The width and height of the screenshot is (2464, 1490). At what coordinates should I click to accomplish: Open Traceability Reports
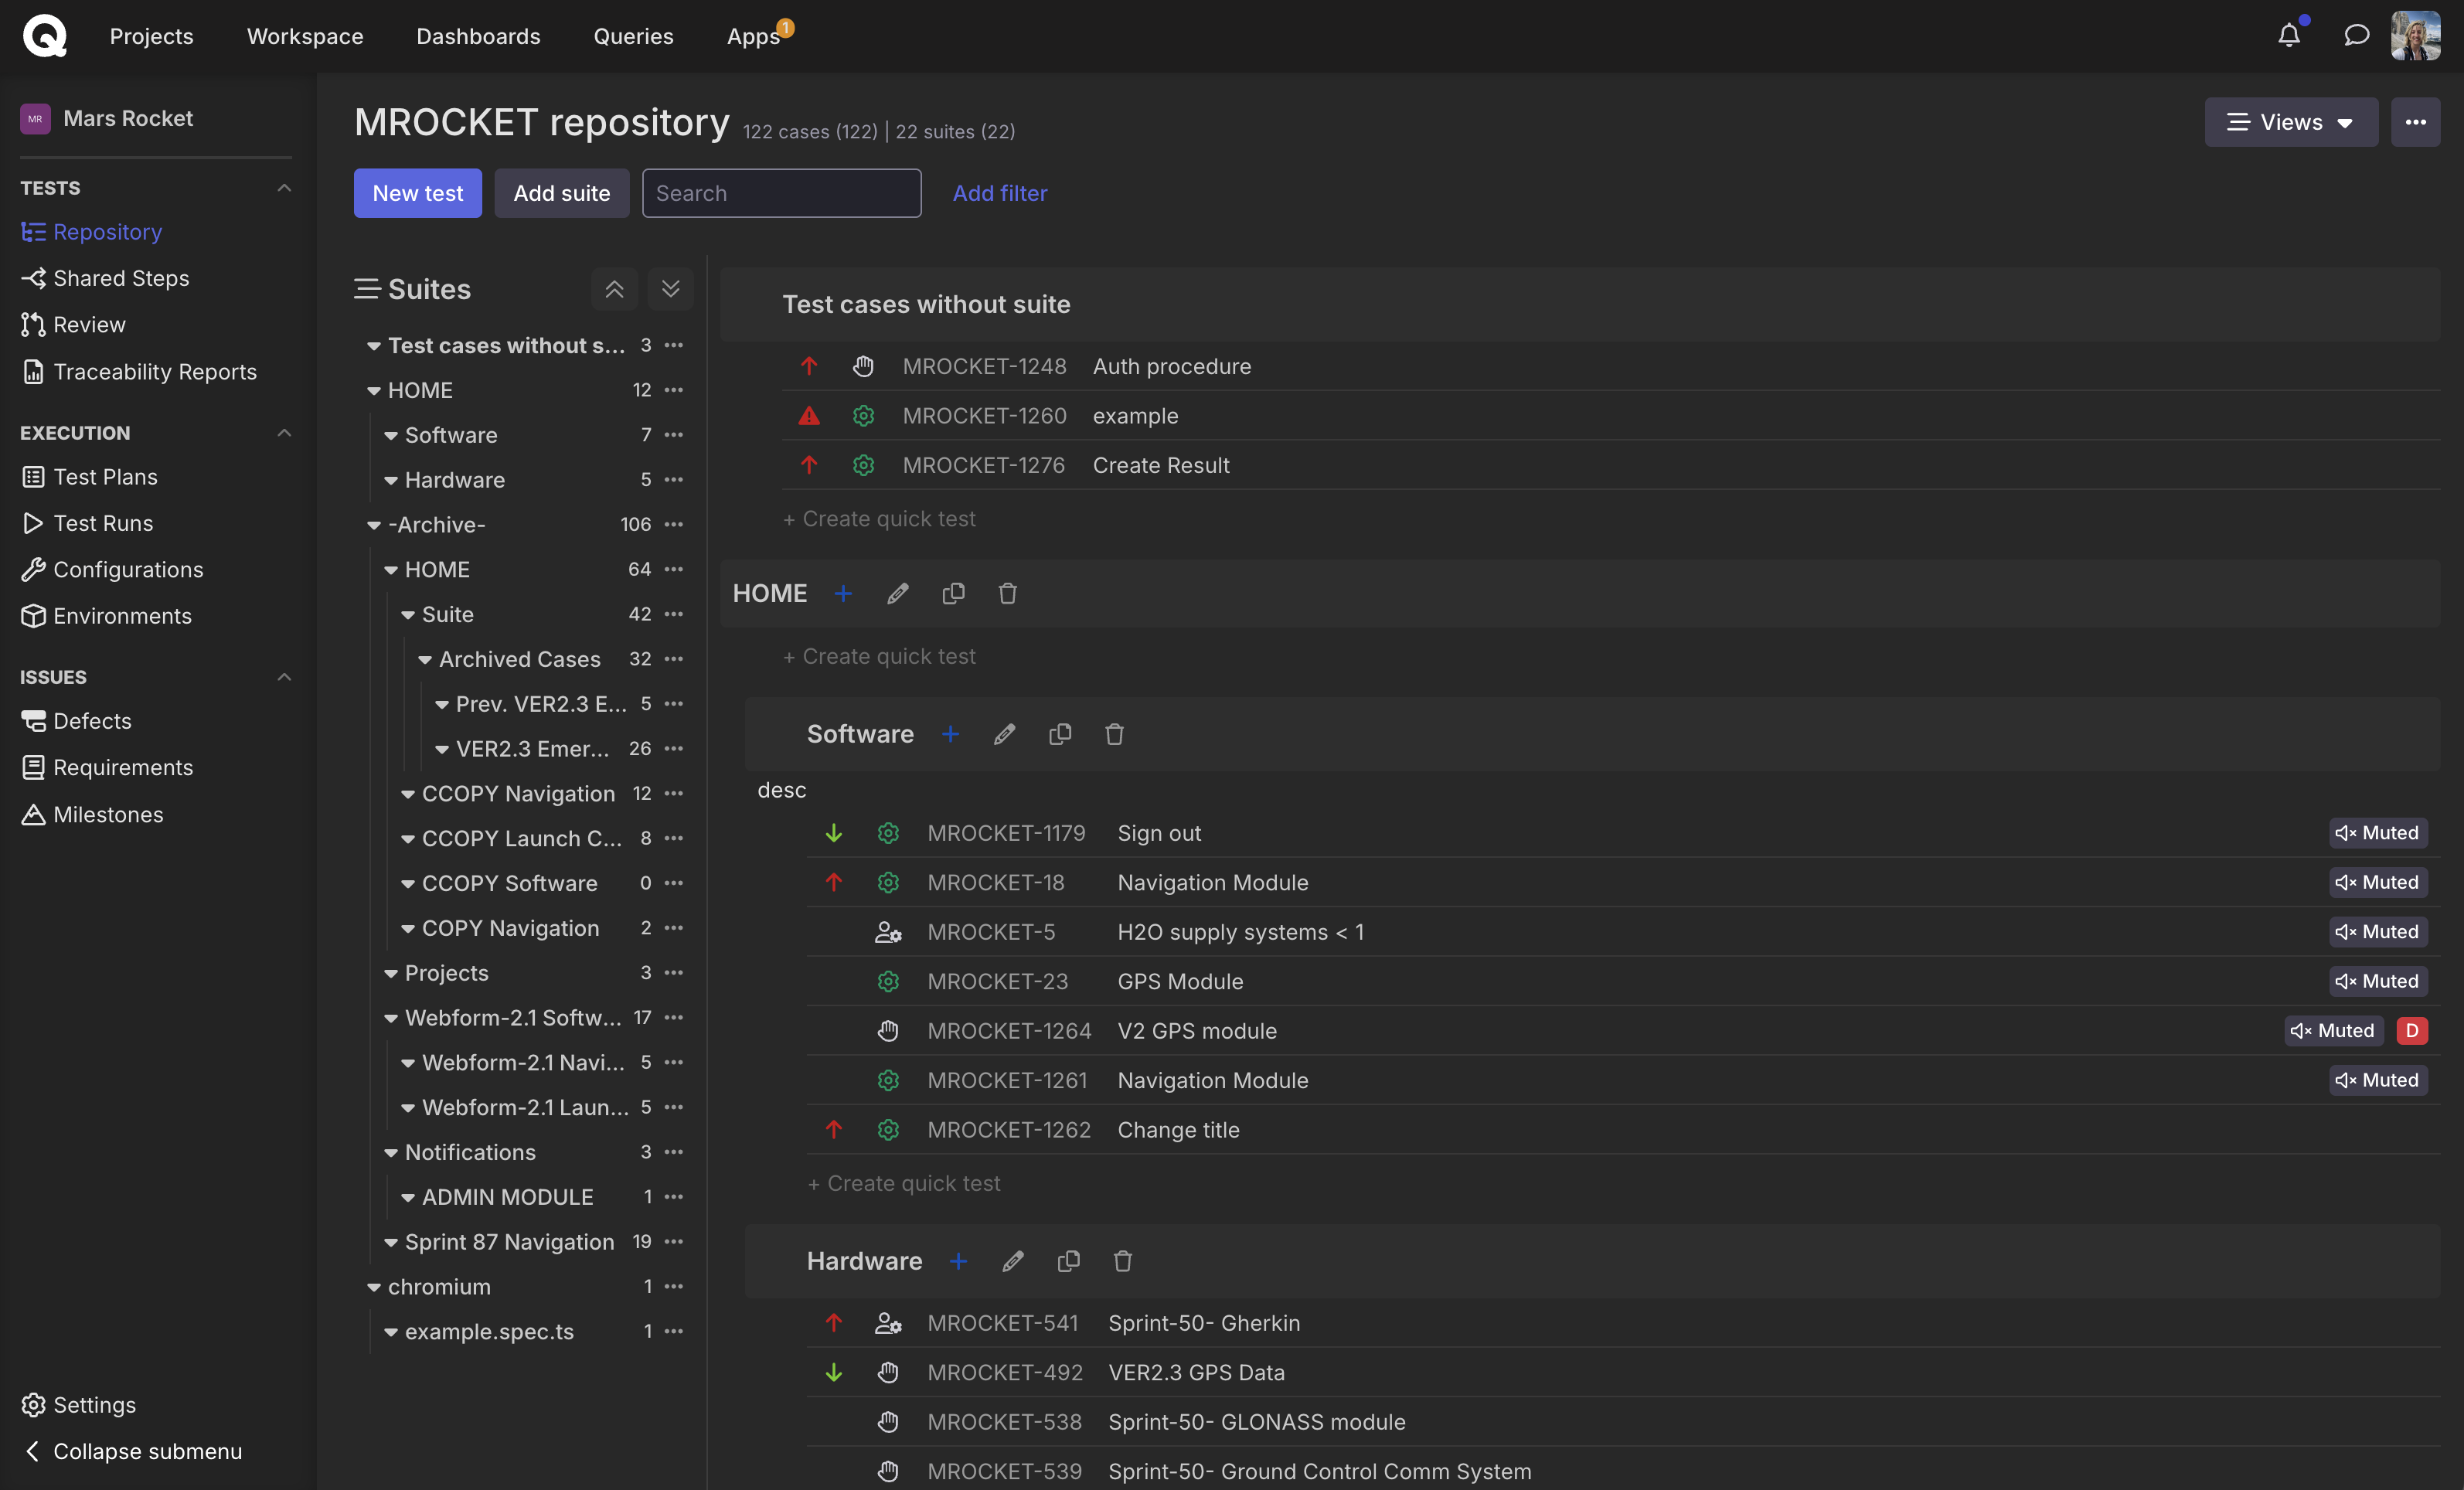(x=155, y=371)
